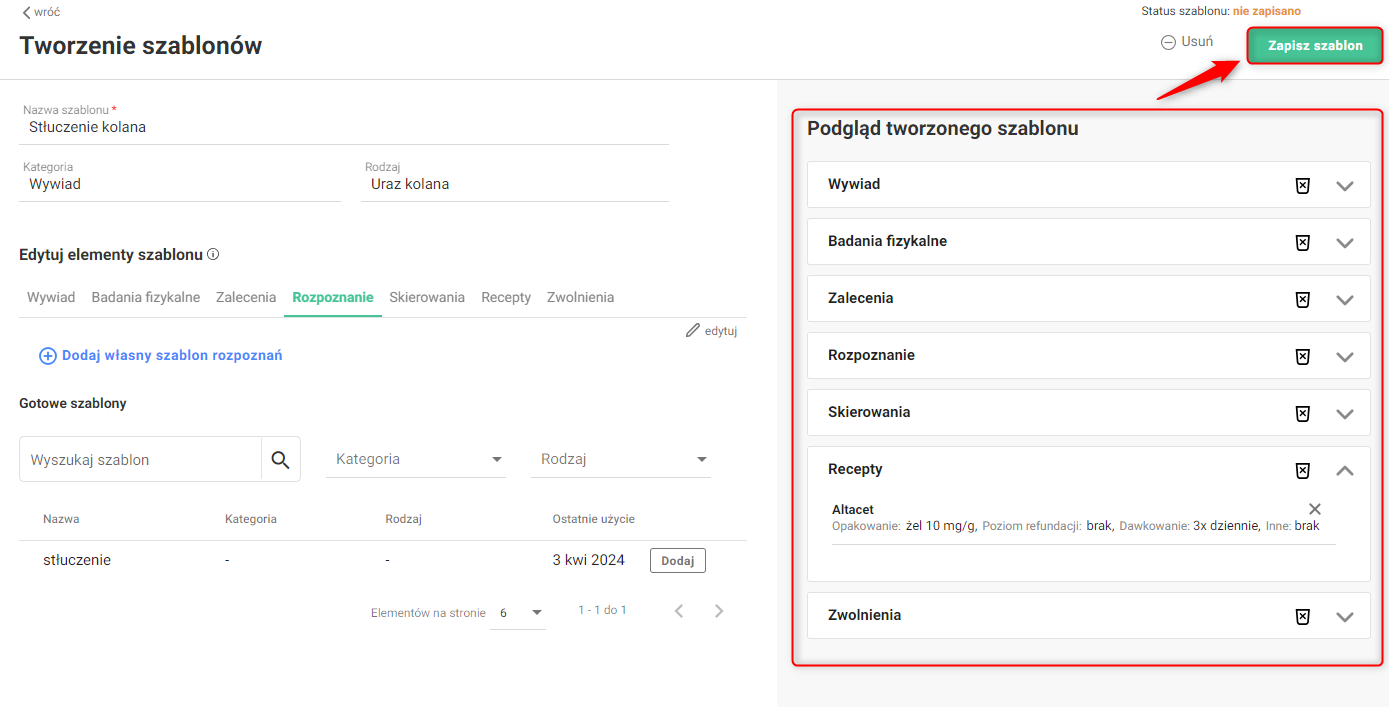Click the pencil edytuj icon
1389x707 pixels.
point(692,331)
